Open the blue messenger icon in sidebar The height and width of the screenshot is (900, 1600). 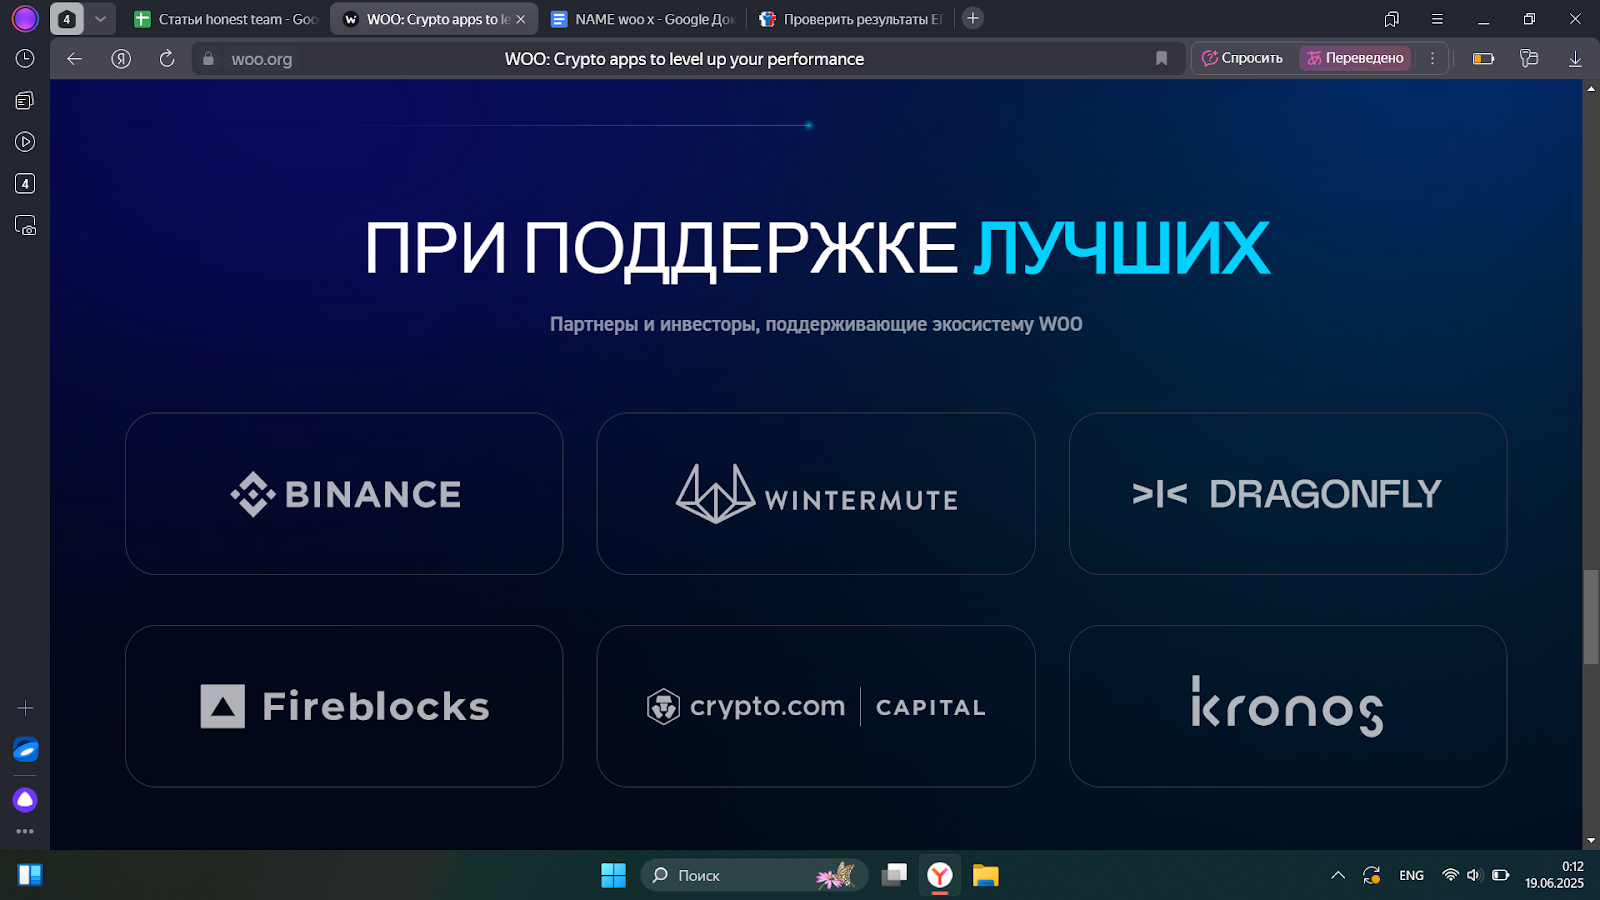coord(25,750)
